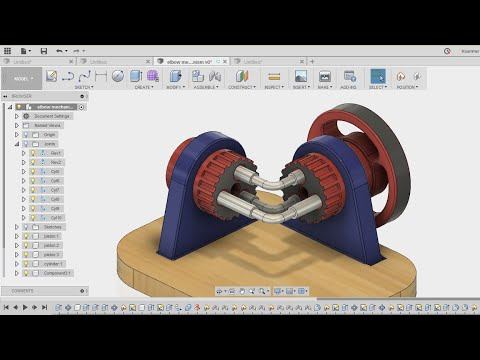Expand the Origin folder arrow
This screenshot has height=360, width=480.
click(17, 135)
